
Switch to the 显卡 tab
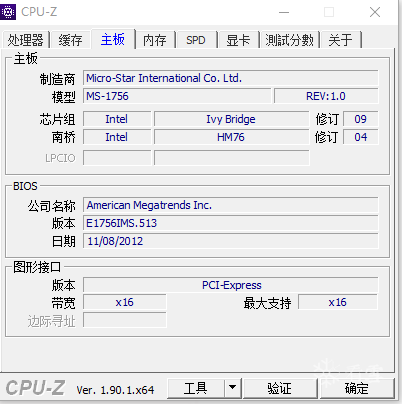pos(238,40)
